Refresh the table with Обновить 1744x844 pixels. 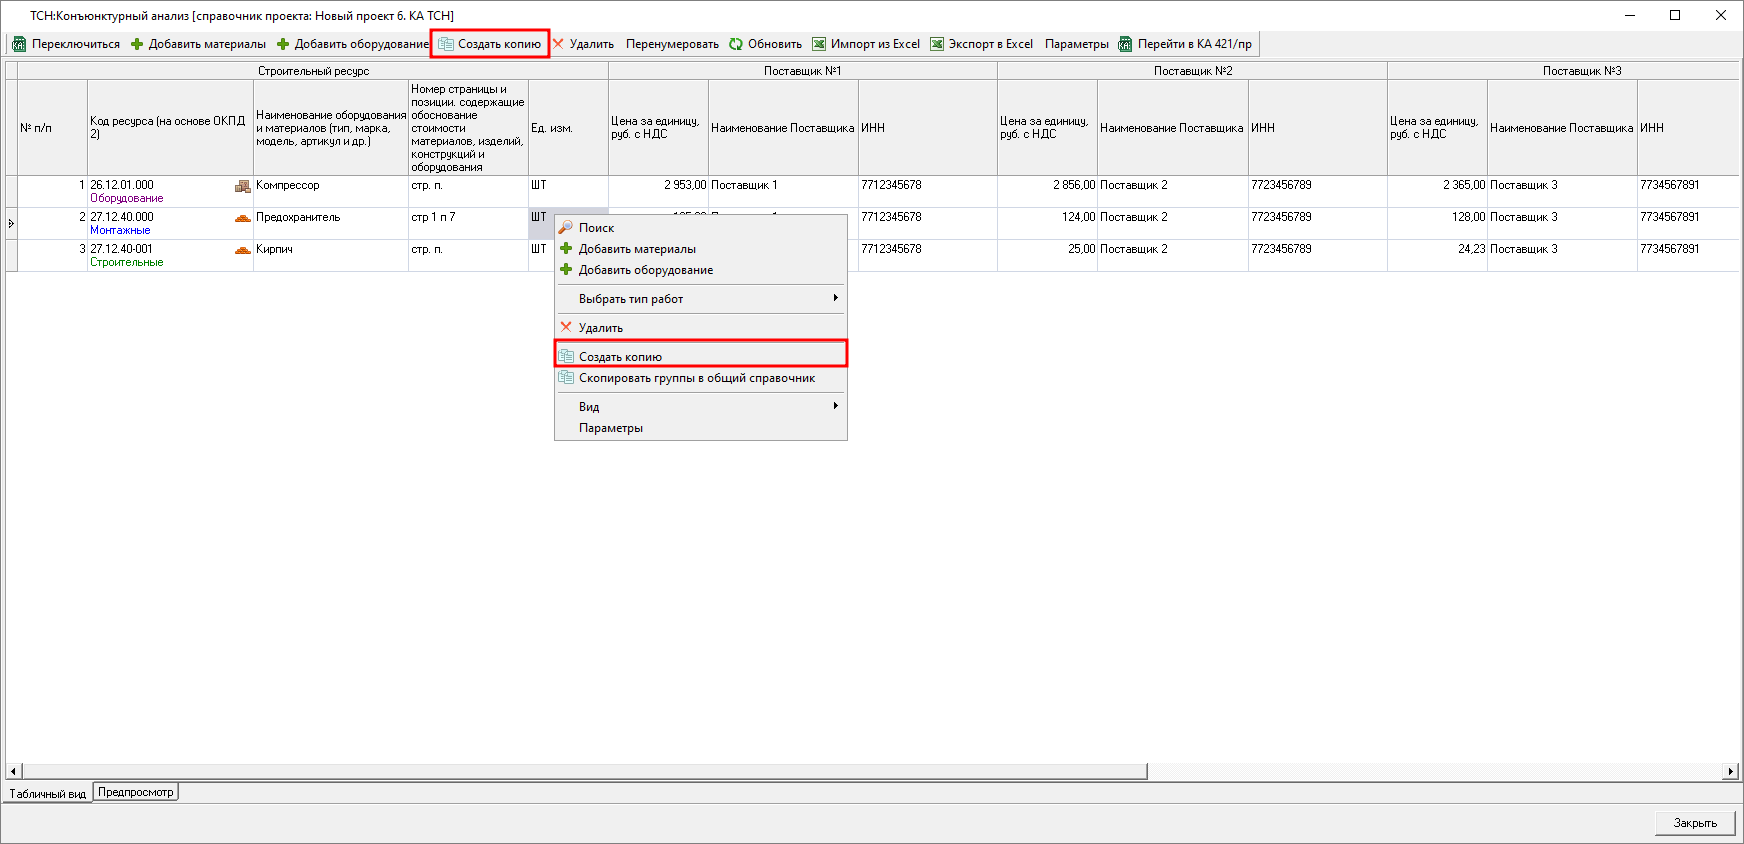coord(765,44)
